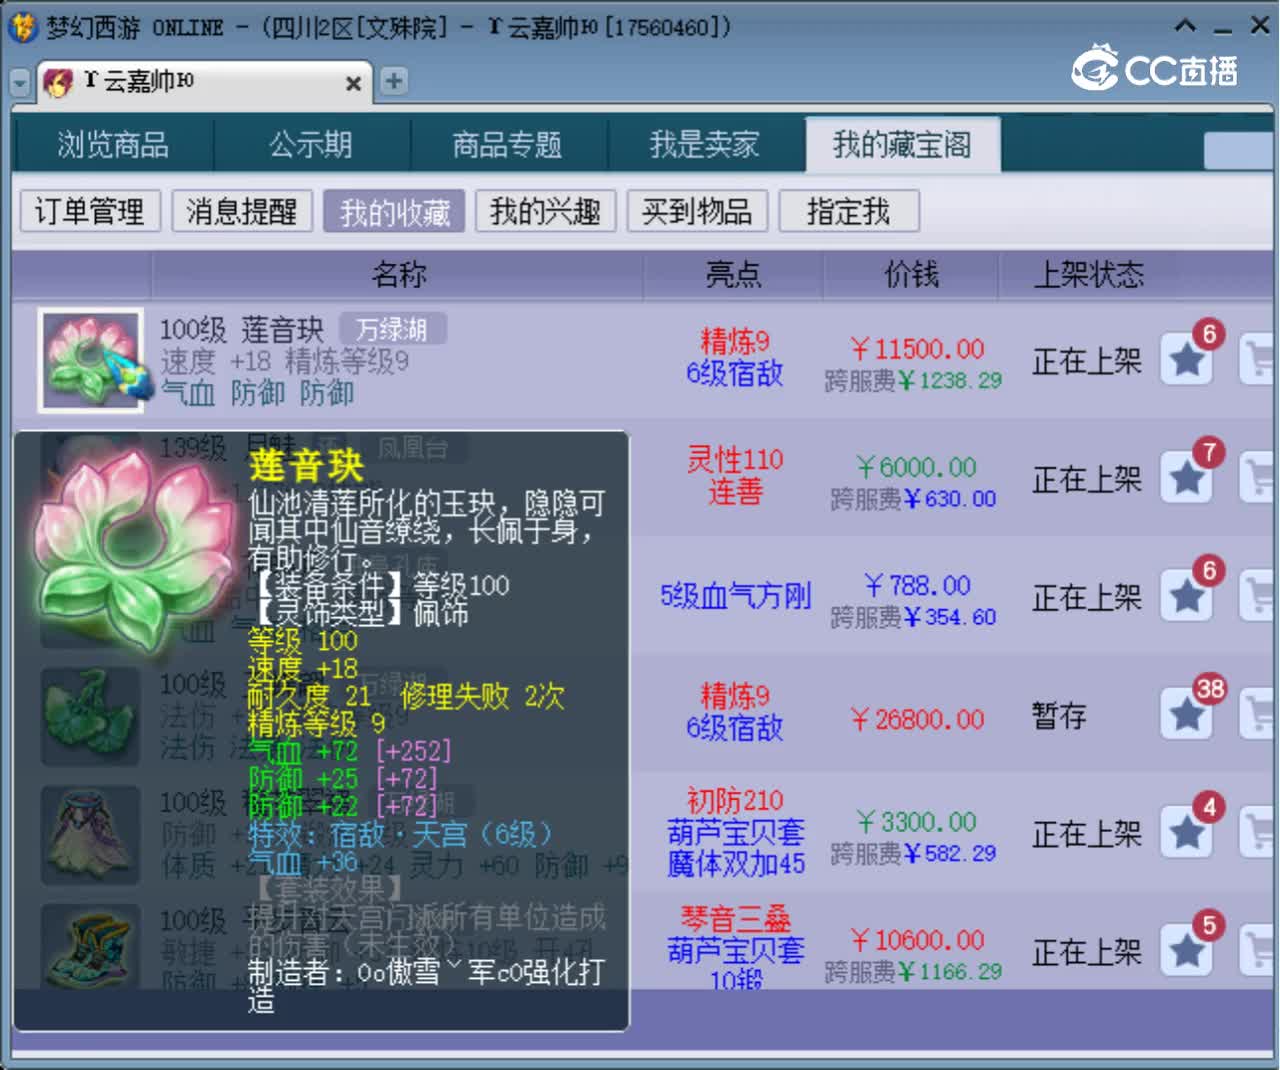Click 5级血气方刚 highlight text
This screenshot has height=1070, width=1280.
point(735,596)
